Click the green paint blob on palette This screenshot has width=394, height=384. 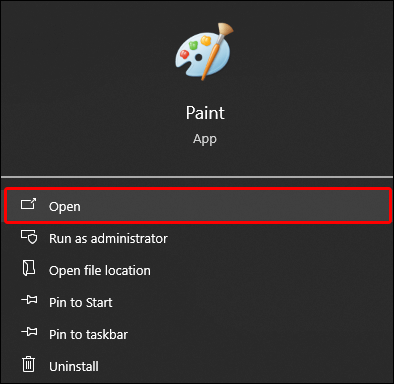pos(193,45)
